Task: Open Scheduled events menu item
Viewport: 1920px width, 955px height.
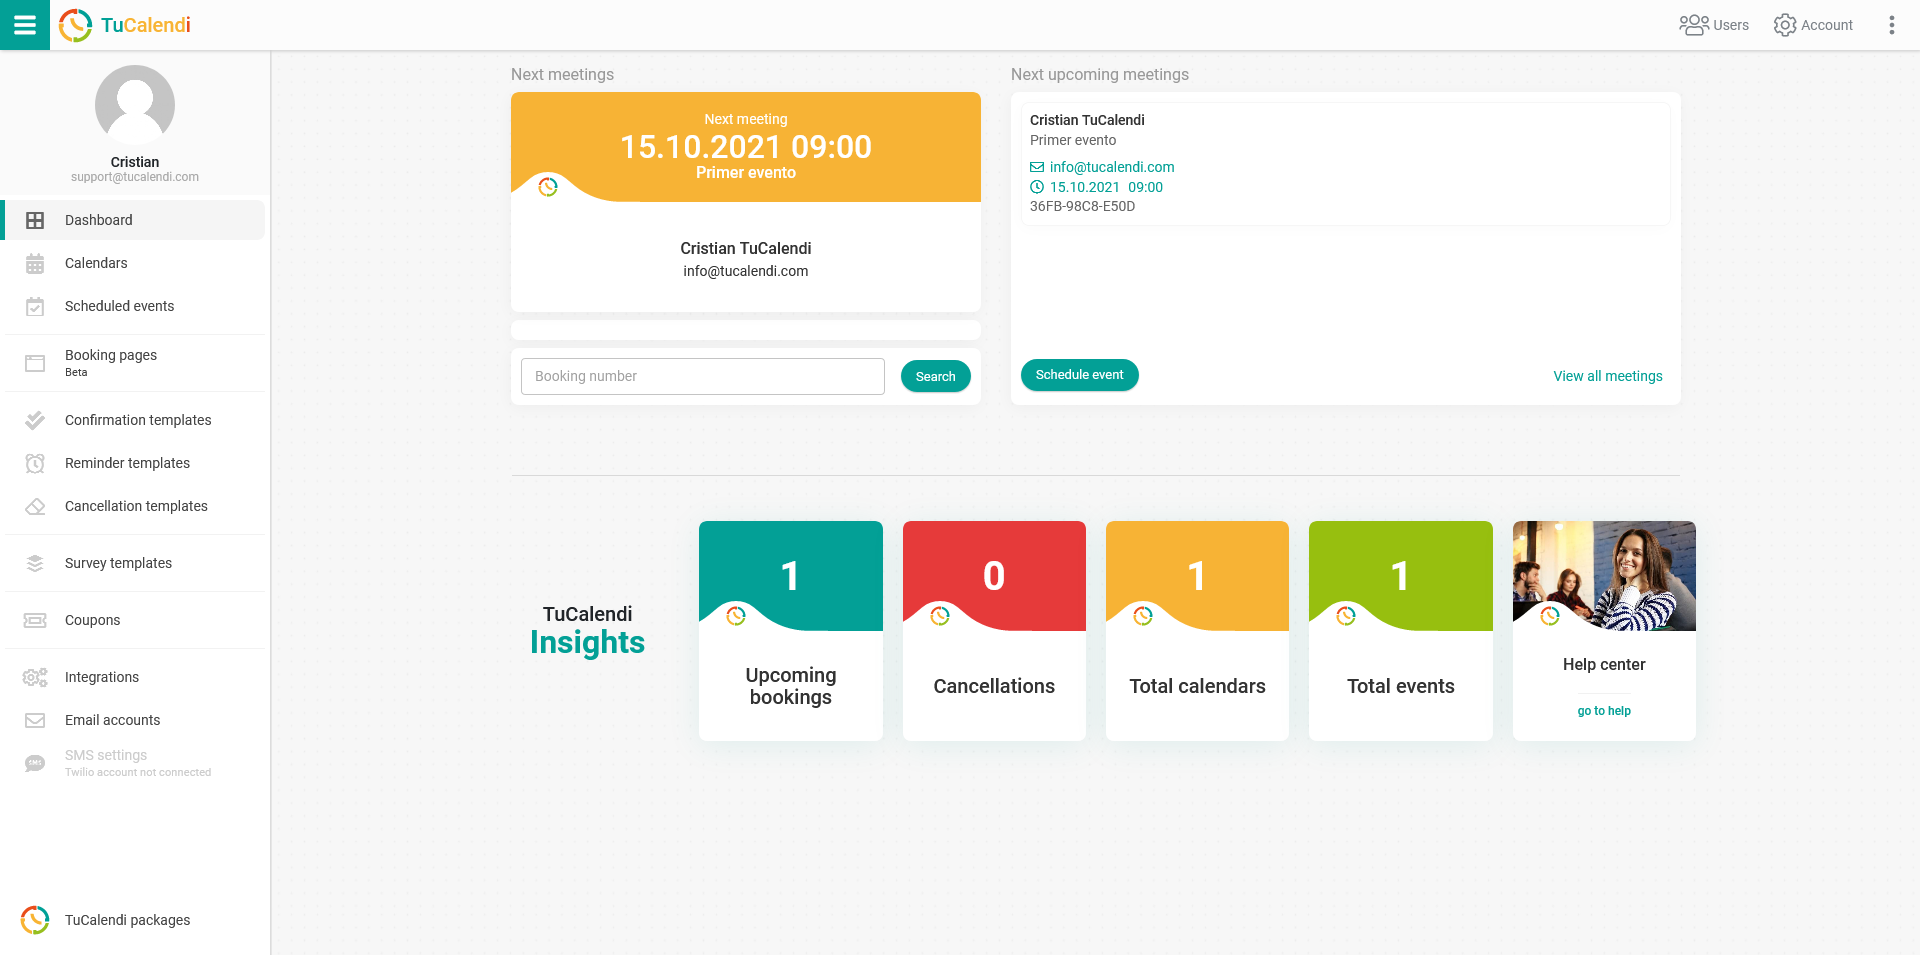Action: click(x=134, y=306)
